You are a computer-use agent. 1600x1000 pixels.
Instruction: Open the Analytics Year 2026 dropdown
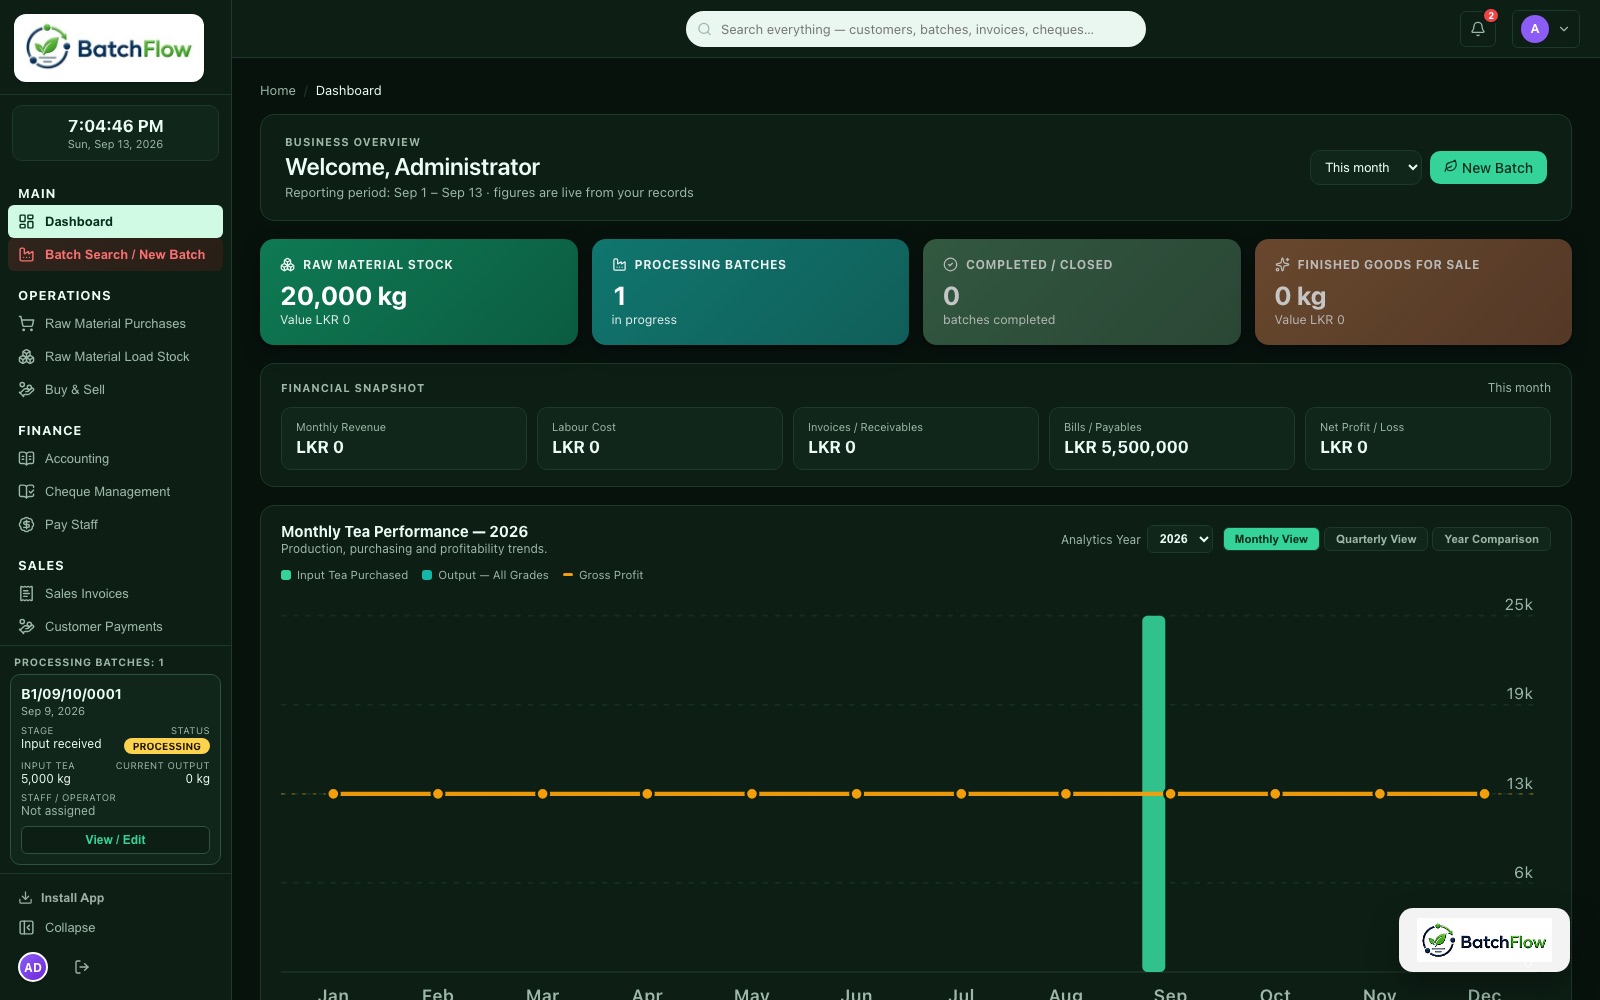(x=1180, y=539)
